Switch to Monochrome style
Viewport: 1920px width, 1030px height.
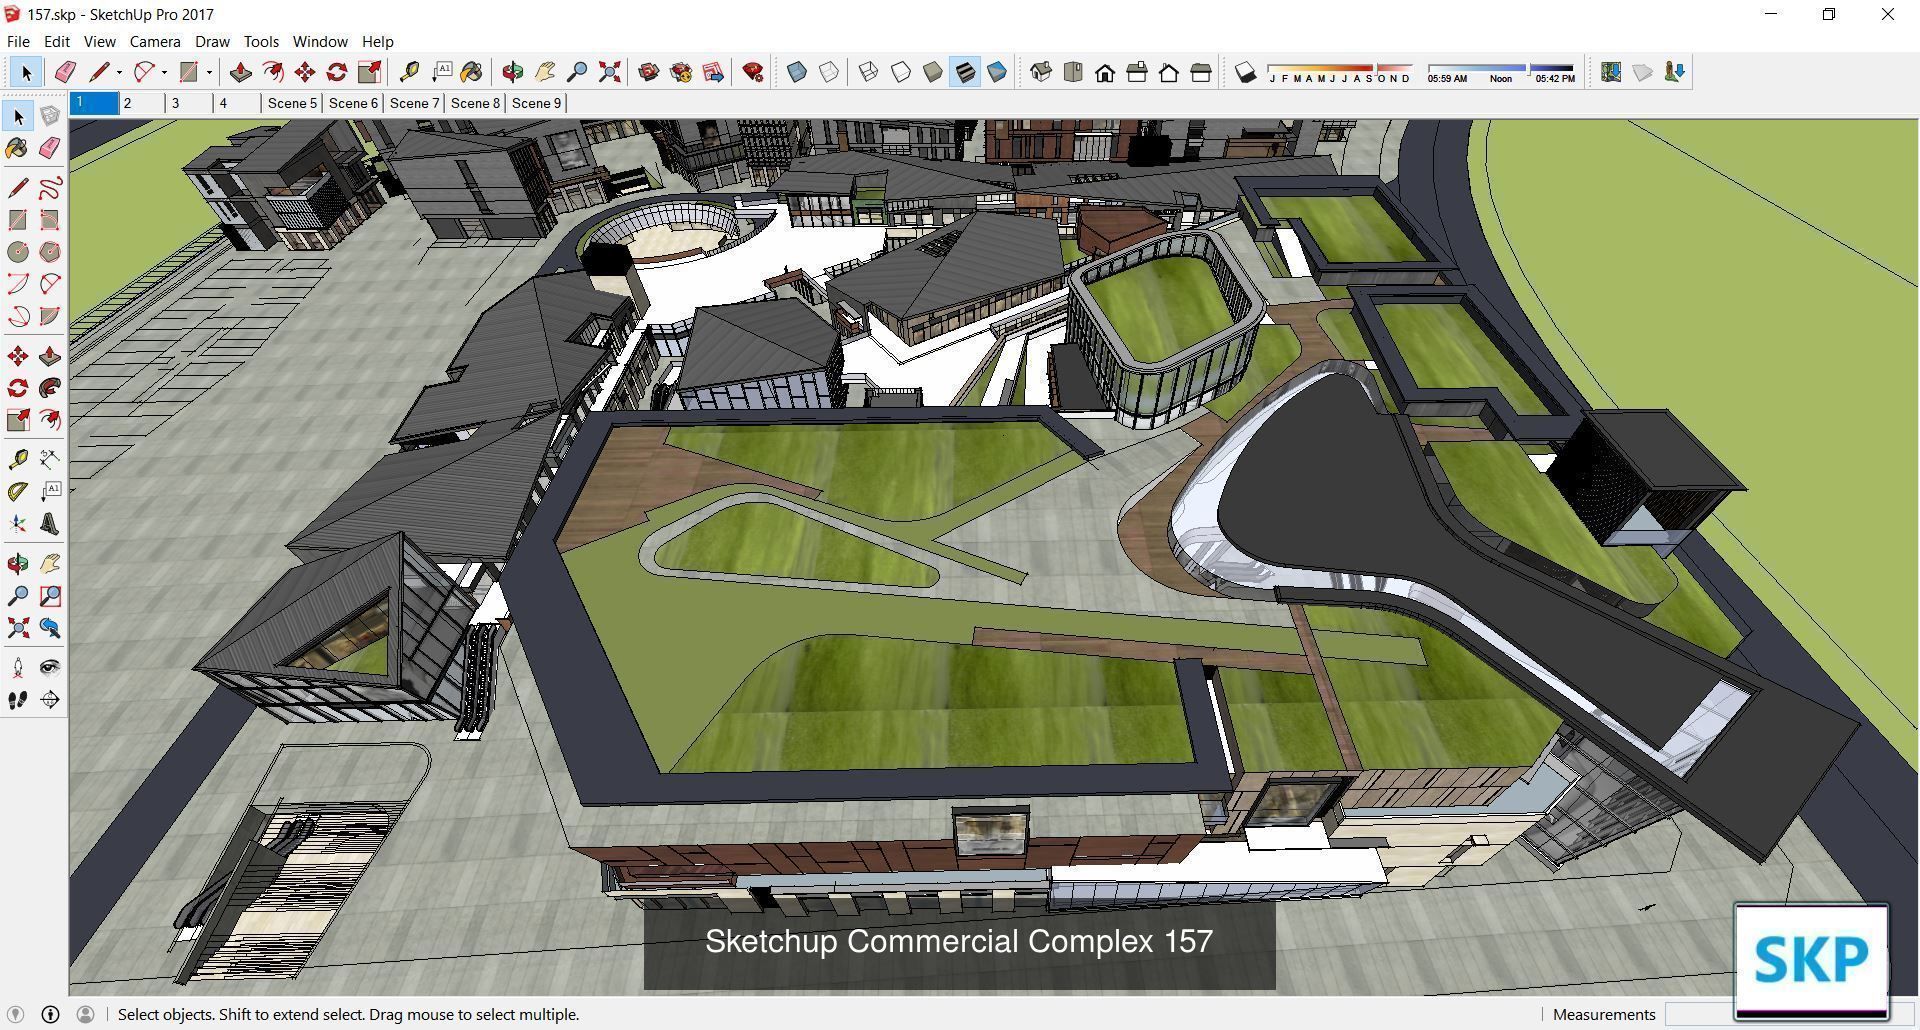[x=997, y=72]
